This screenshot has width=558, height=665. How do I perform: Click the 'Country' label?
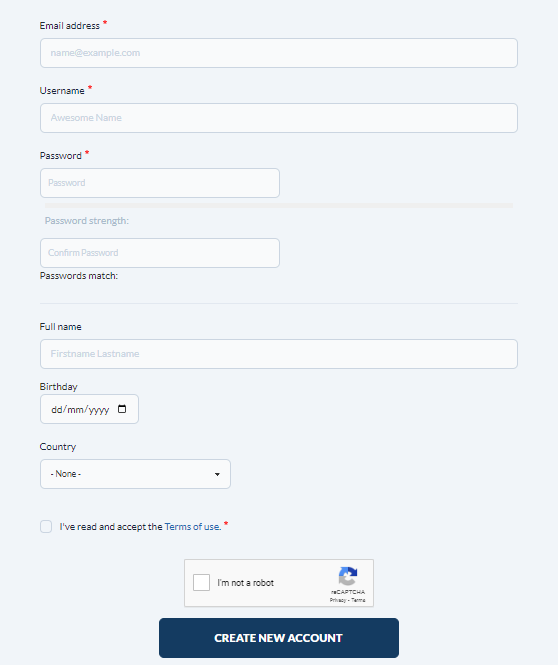(x=58, y=447)
